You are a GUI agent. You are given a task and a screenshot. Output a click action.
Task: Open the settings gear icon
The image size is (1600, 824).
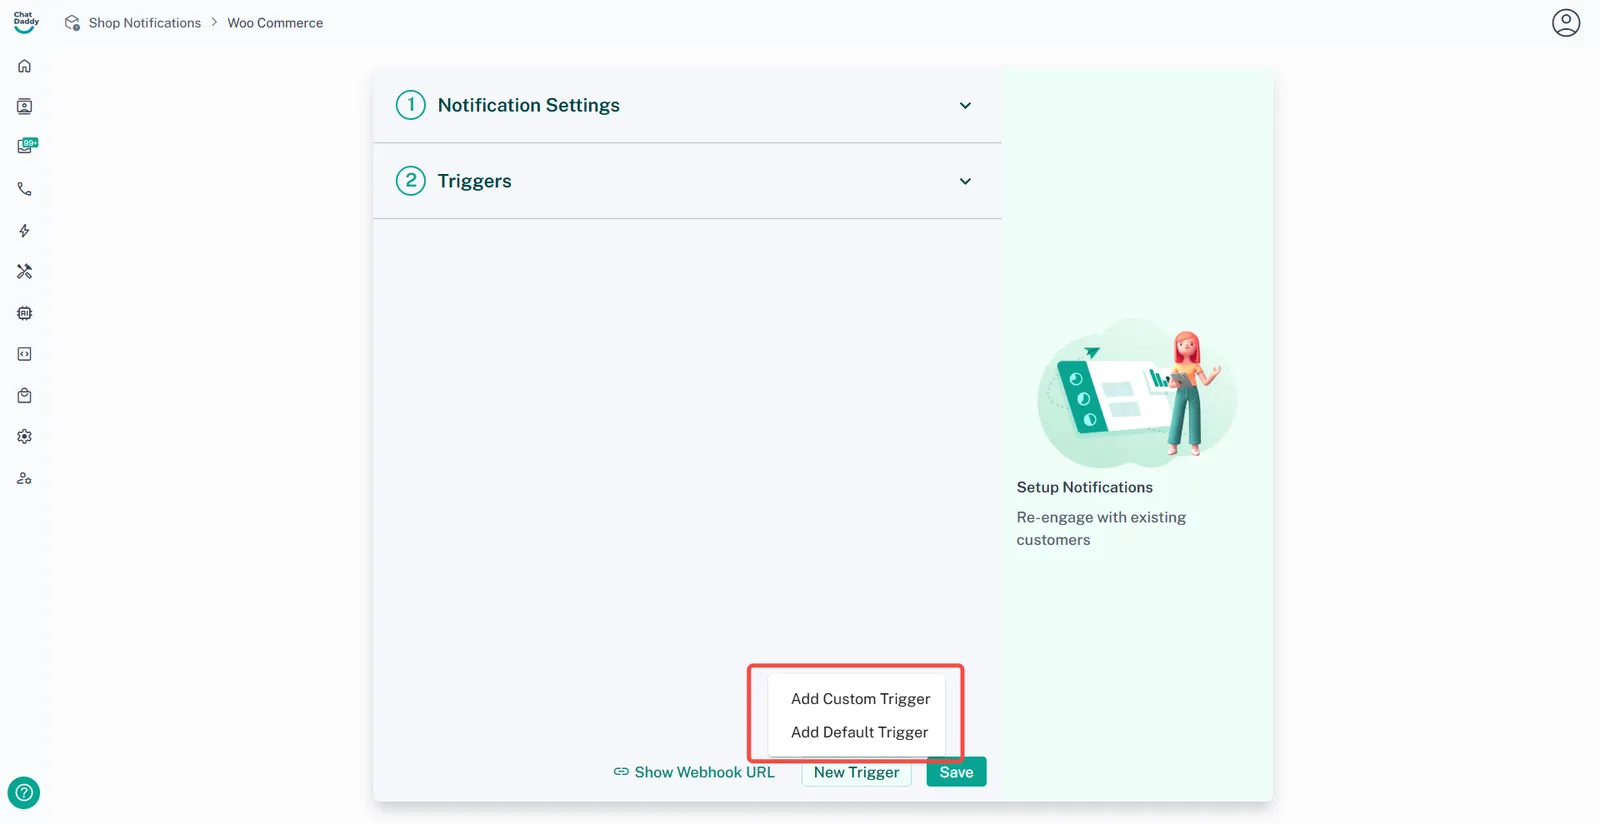tap(24, 437)
